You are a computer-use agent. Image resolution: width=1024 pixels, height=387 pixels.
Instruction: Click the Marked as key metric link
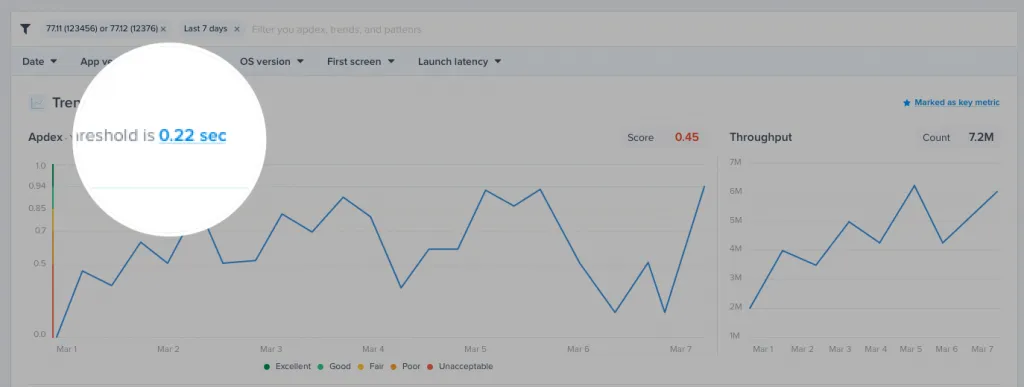(x=957, y=102)
